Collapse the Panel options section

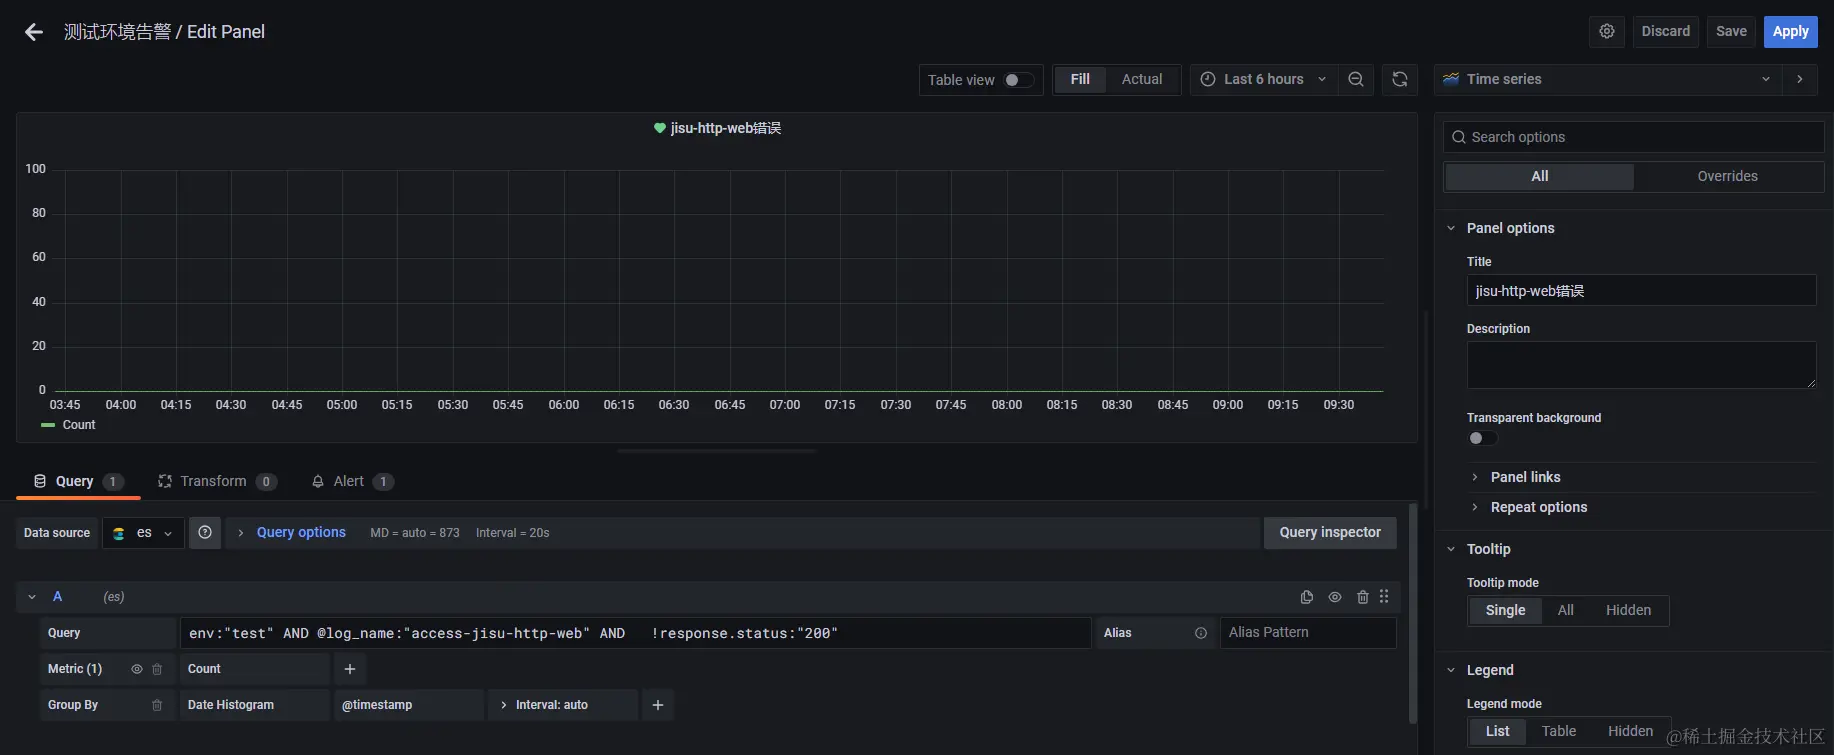[x=1451, y=228]
